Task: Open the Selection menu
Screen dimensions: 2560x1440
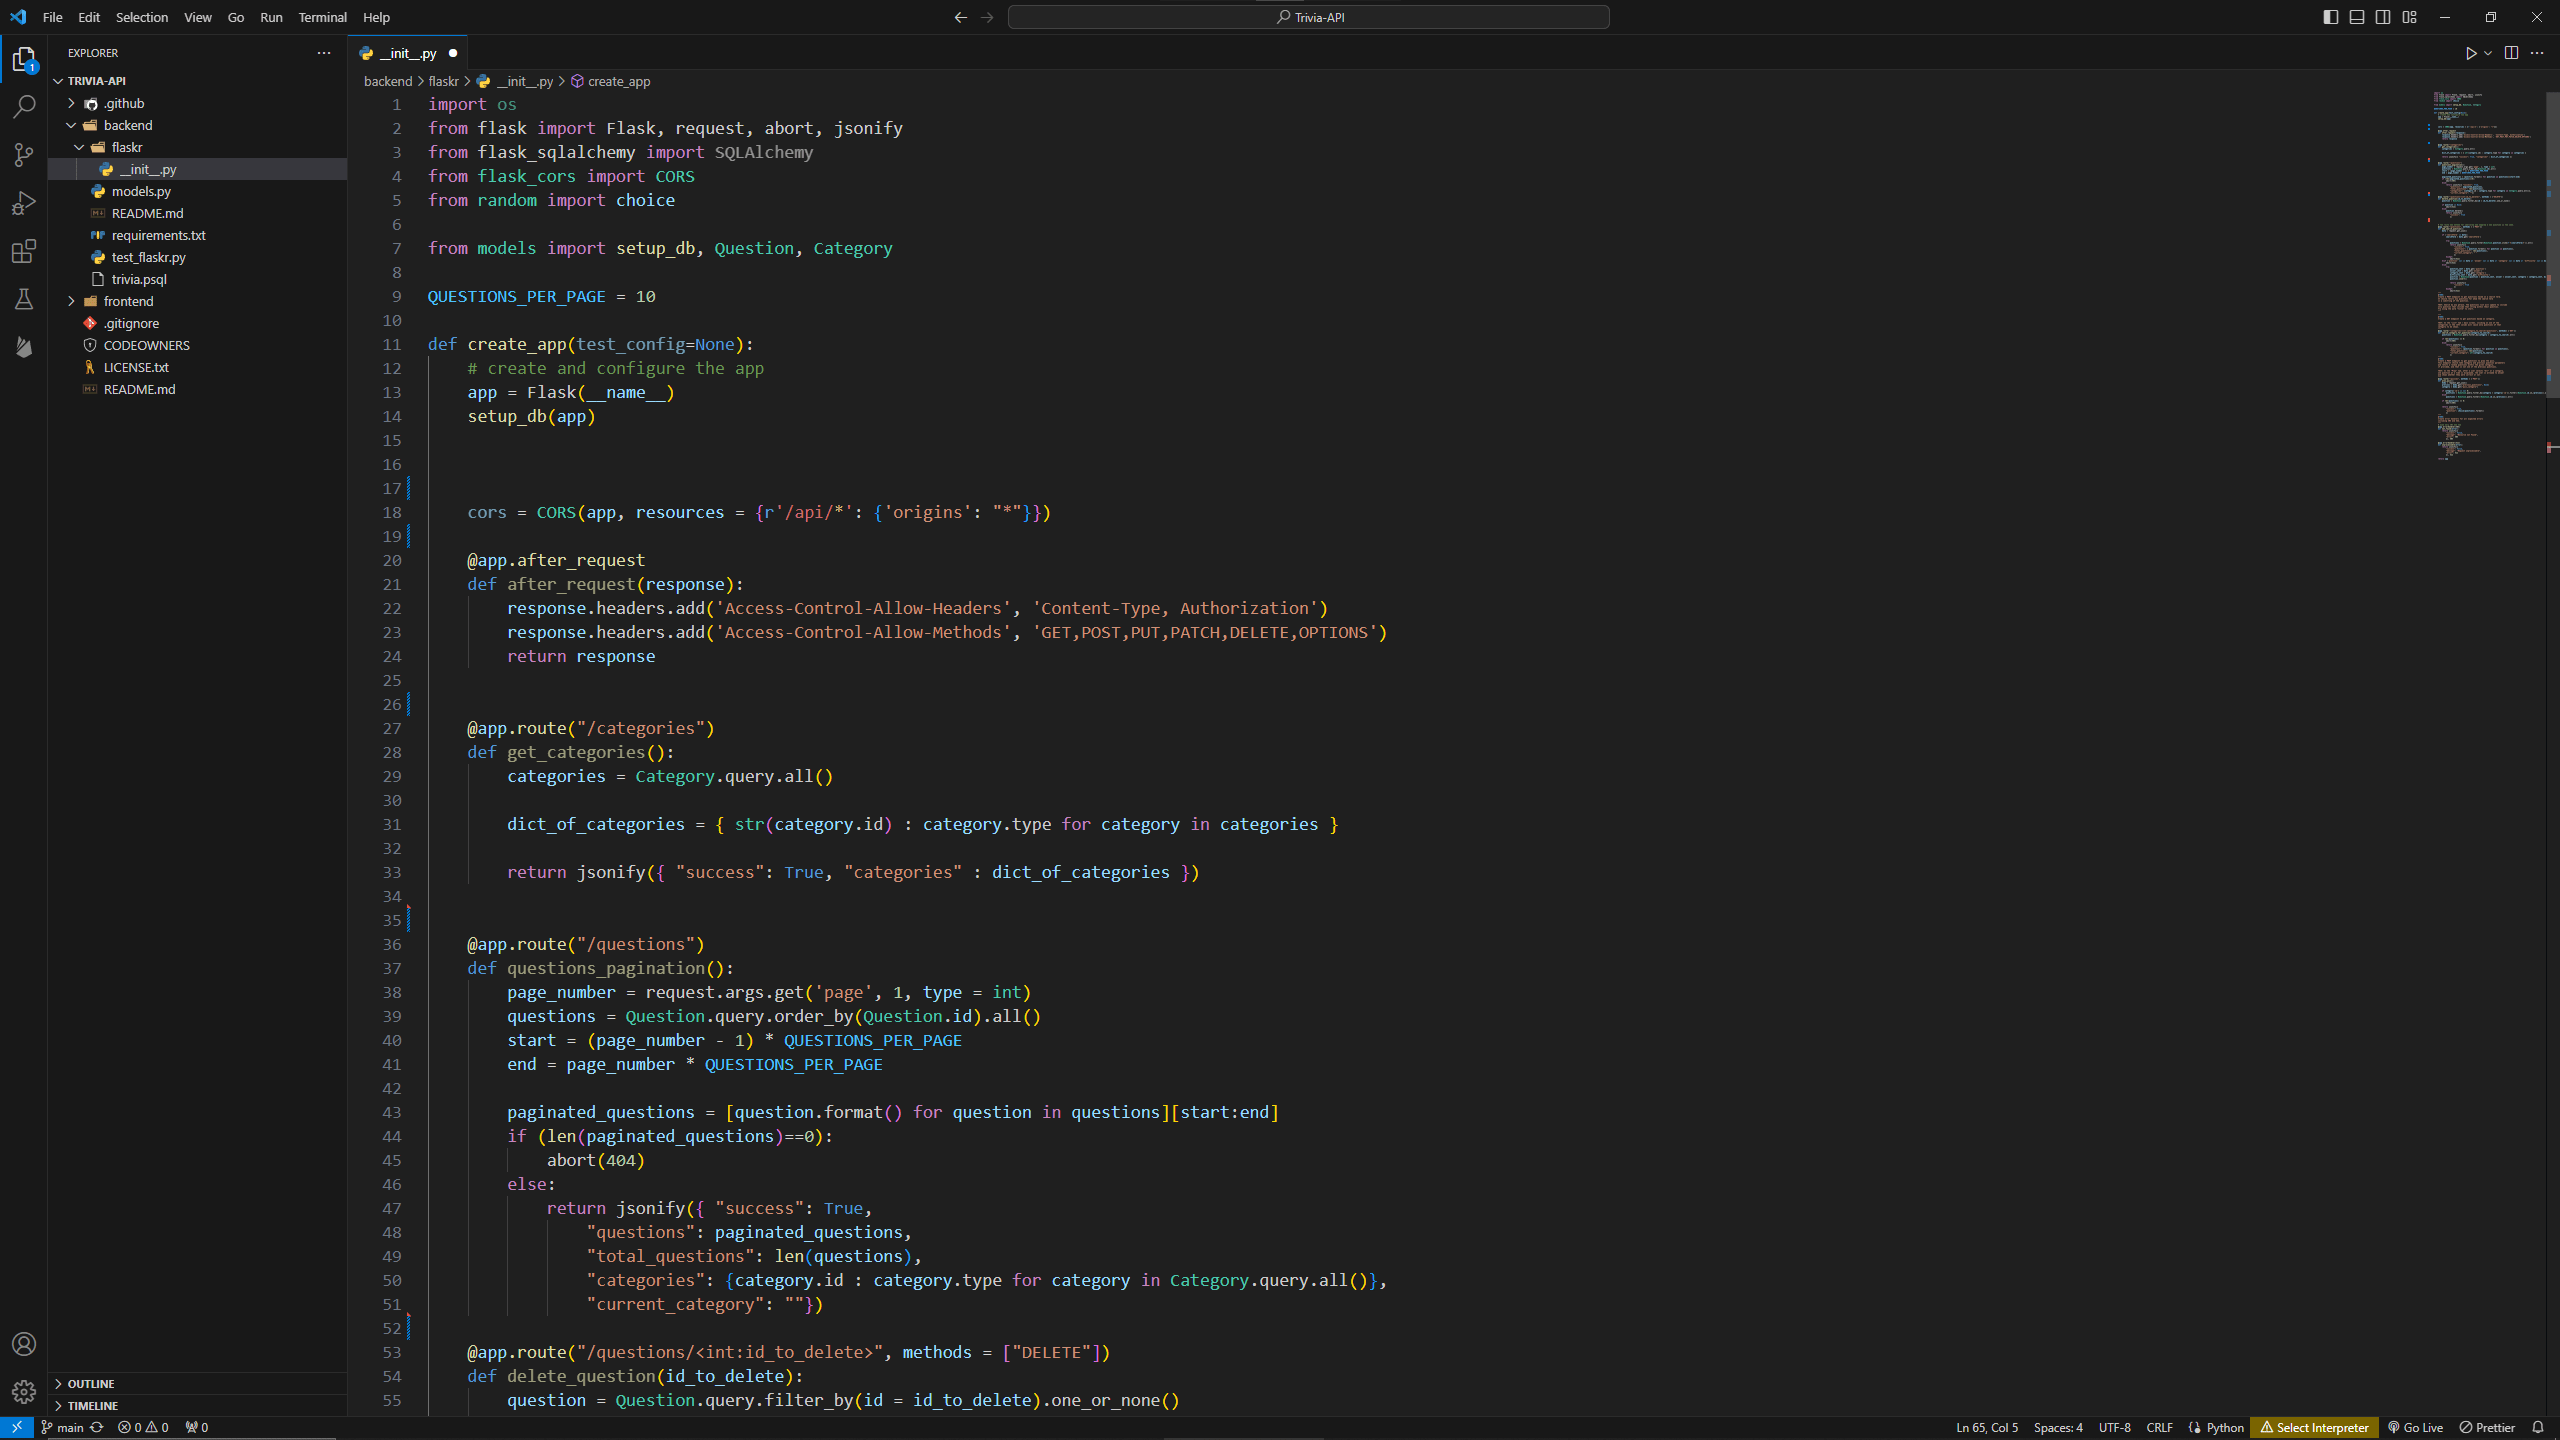Action: 141,17
